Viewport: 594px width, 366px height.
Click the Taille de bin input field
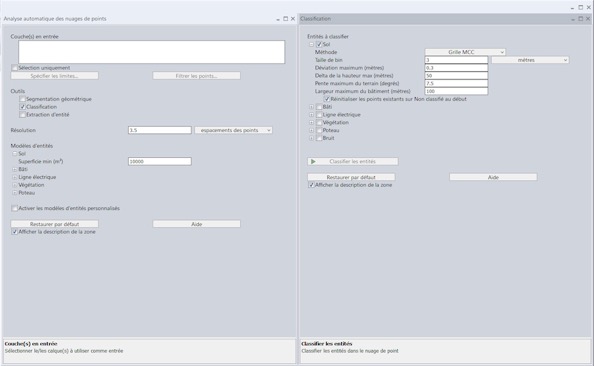coord(456,60)
